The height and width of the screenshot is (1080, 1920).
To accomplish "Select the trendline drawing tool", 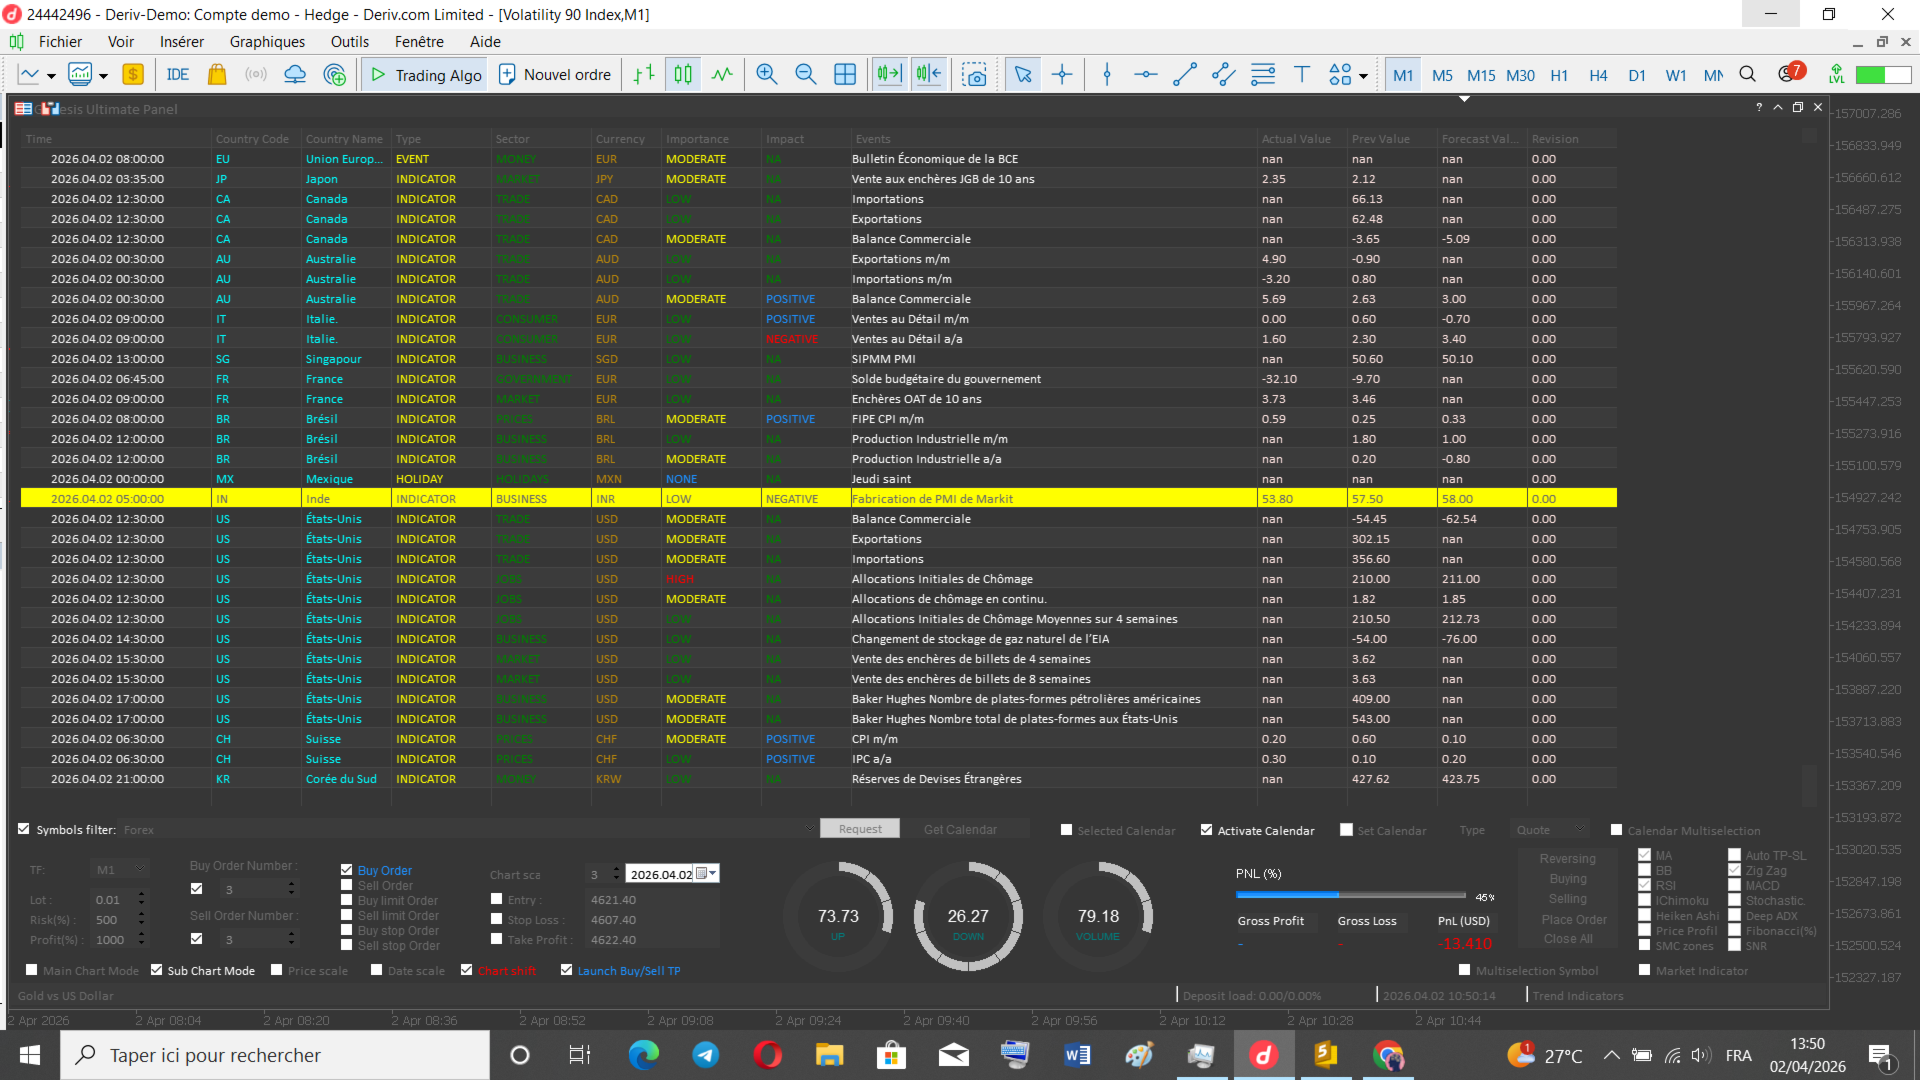I will coord(1185,75).
